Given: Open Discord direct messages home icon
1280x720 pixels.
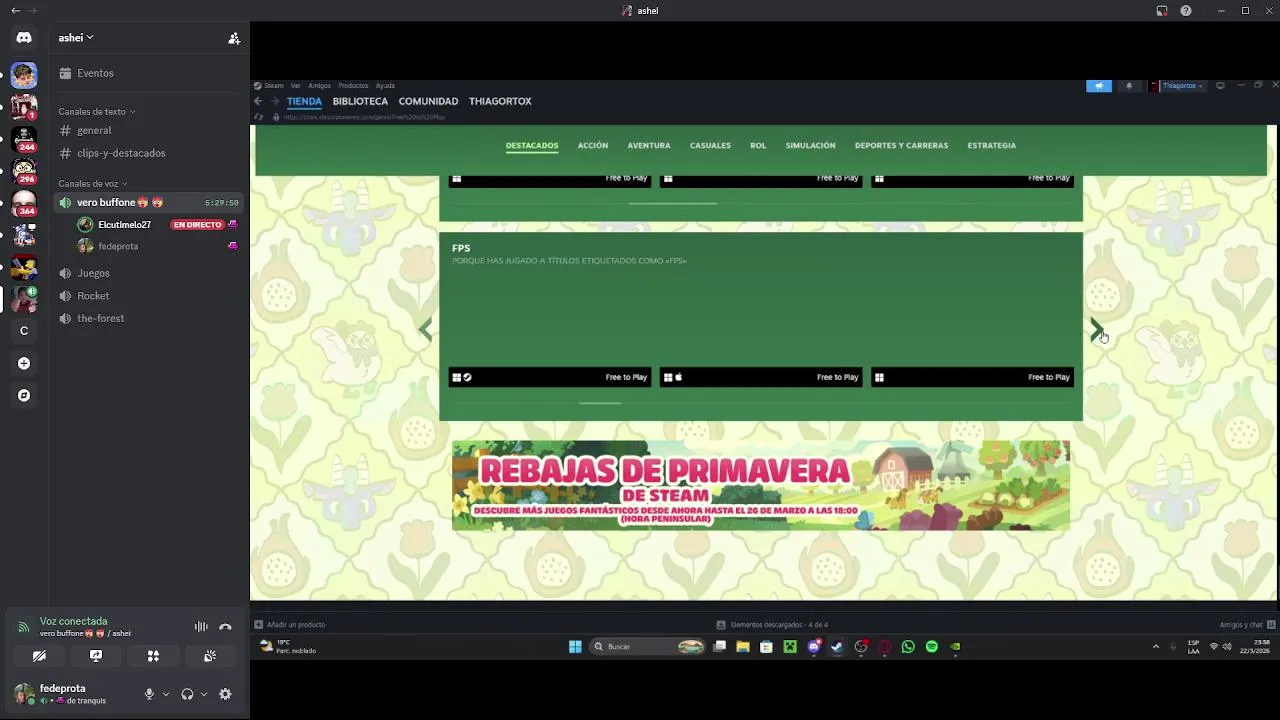Looking at the screenshot, I should point(24,38).
